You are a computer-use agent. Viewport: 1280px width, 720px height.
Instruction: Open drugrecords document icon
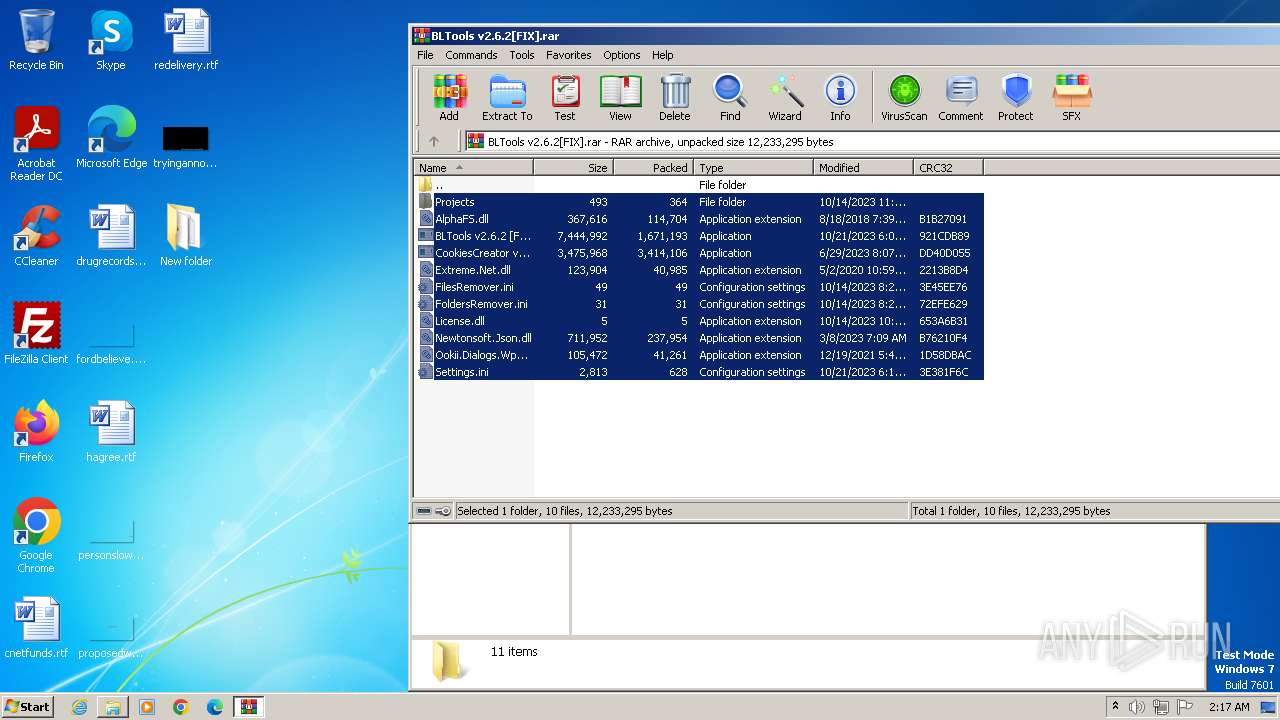(x=111, y=235)
